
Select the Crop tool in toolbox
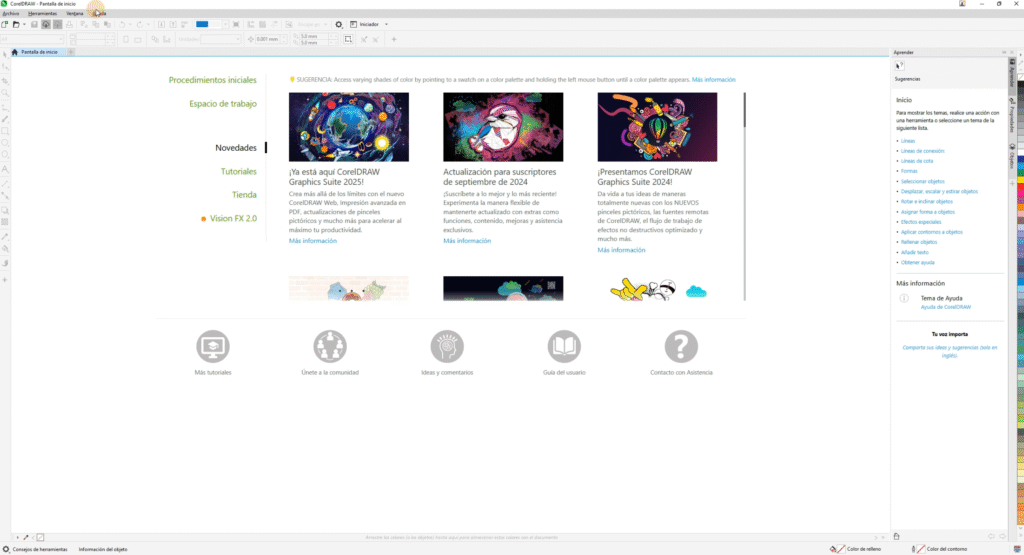(x=5, y=81)
